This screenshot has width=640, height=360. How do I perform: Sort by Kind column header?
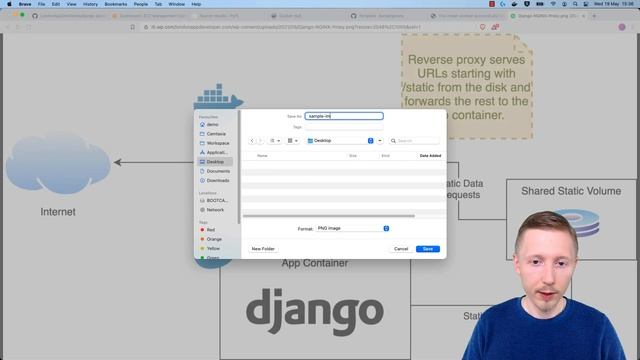click(x=385, y=156)
